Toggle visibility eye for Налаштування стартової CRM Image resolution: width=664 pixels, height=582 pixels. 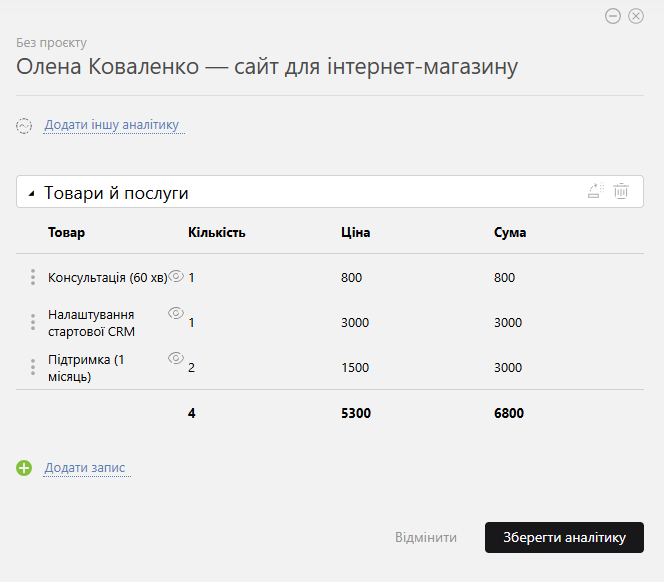coord(176,313)
